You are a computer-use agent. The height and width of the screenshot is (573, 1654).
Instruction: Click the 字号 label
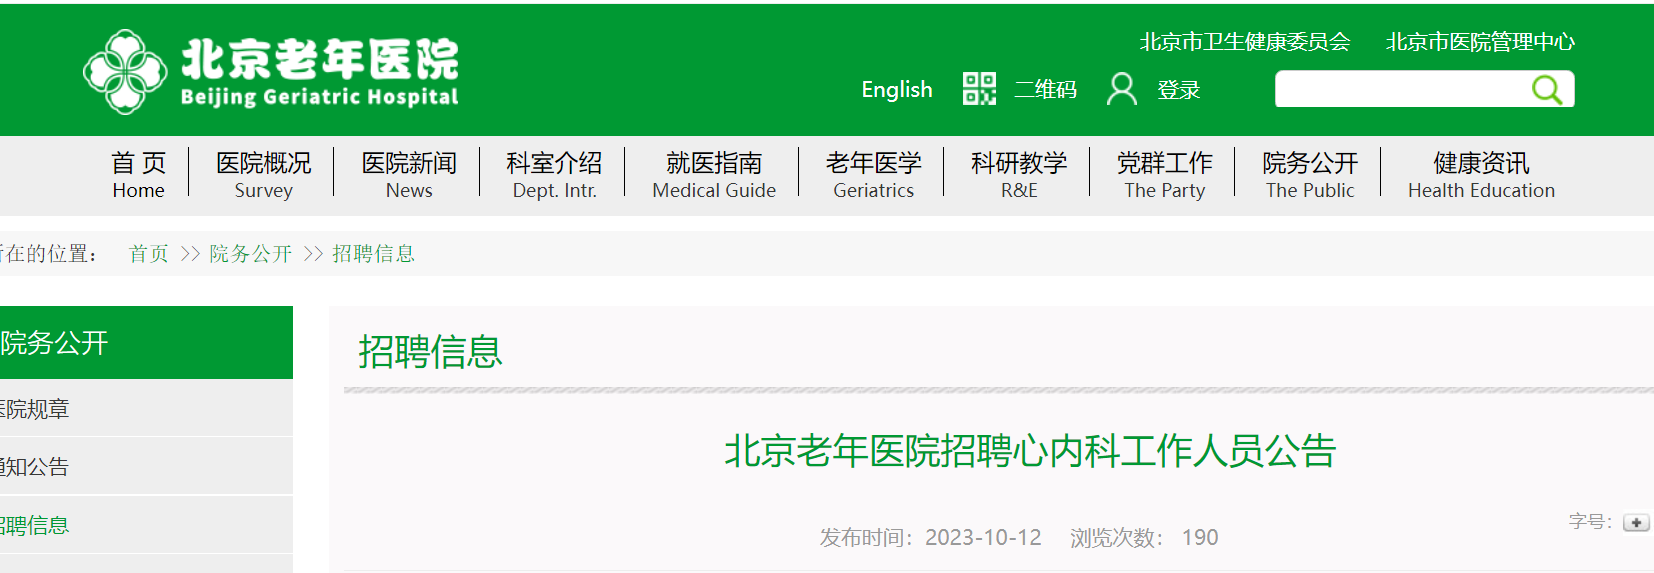pyautogui.click(x=1590, y=522)
